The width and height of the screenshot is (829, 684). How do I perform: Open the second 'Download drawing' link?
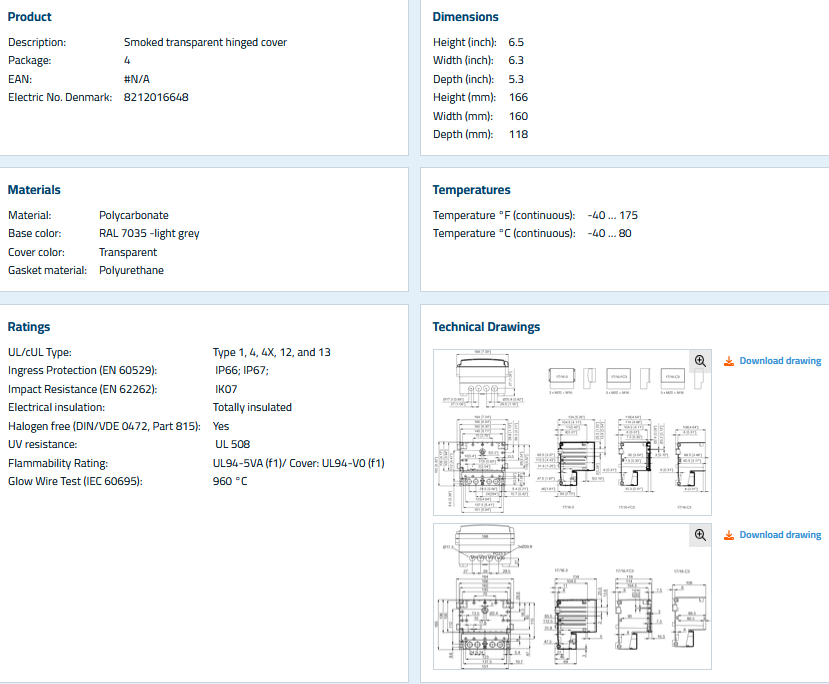780,535
